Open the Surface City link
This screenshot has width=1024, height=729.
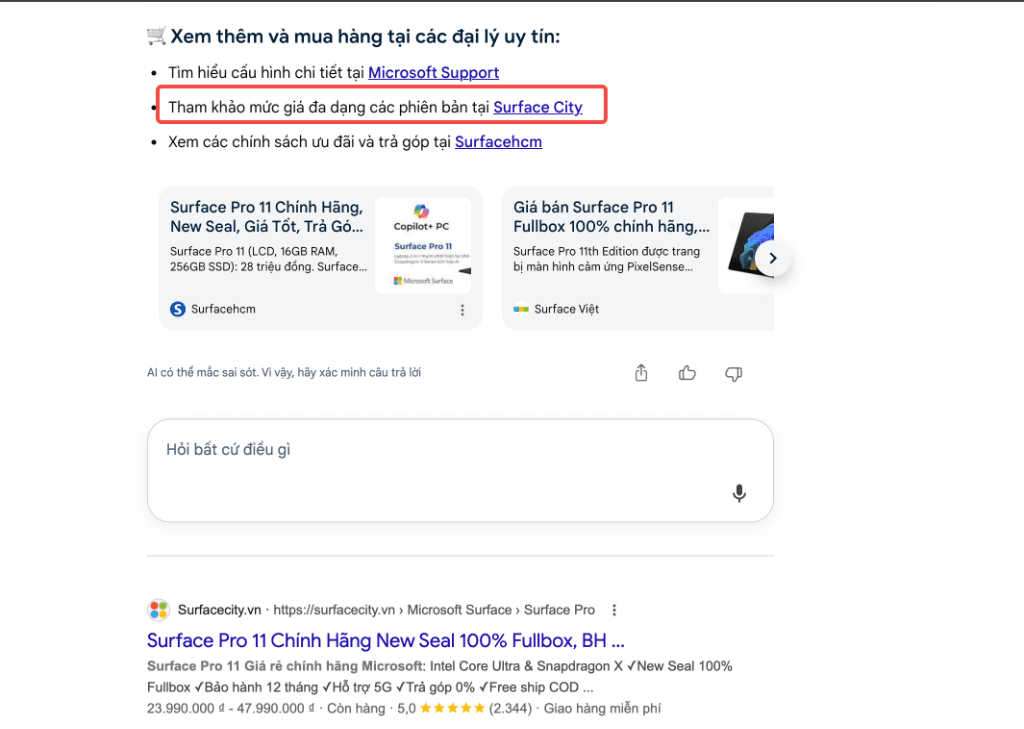point(537,107)
